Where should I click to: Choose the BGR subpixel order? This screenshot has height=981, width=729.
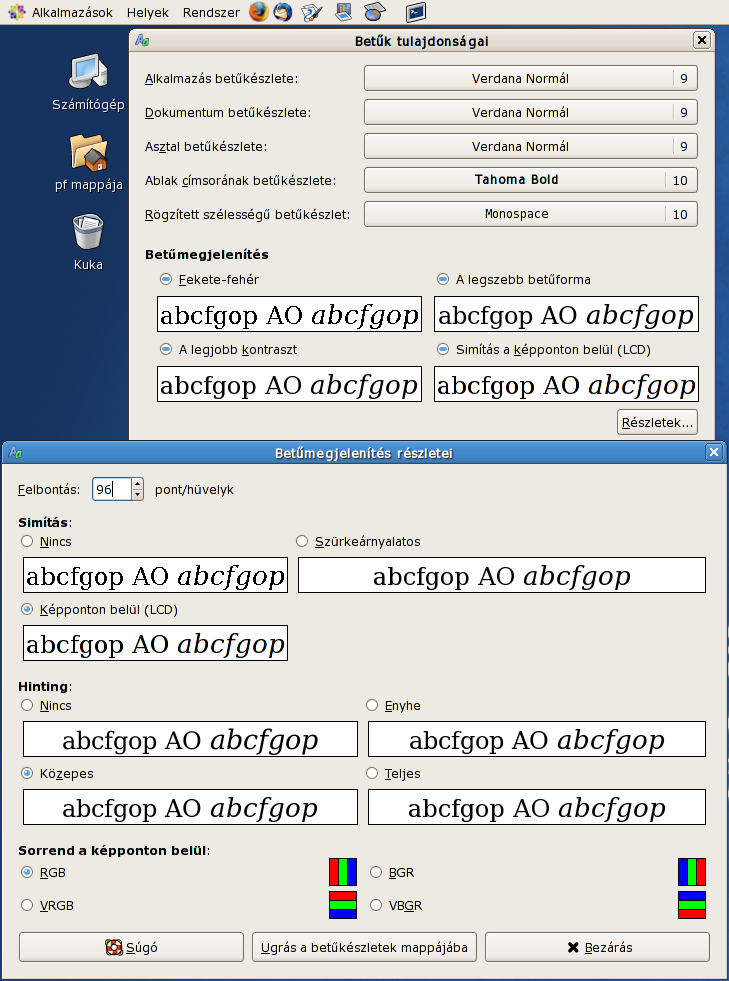[x=376, y=872]
